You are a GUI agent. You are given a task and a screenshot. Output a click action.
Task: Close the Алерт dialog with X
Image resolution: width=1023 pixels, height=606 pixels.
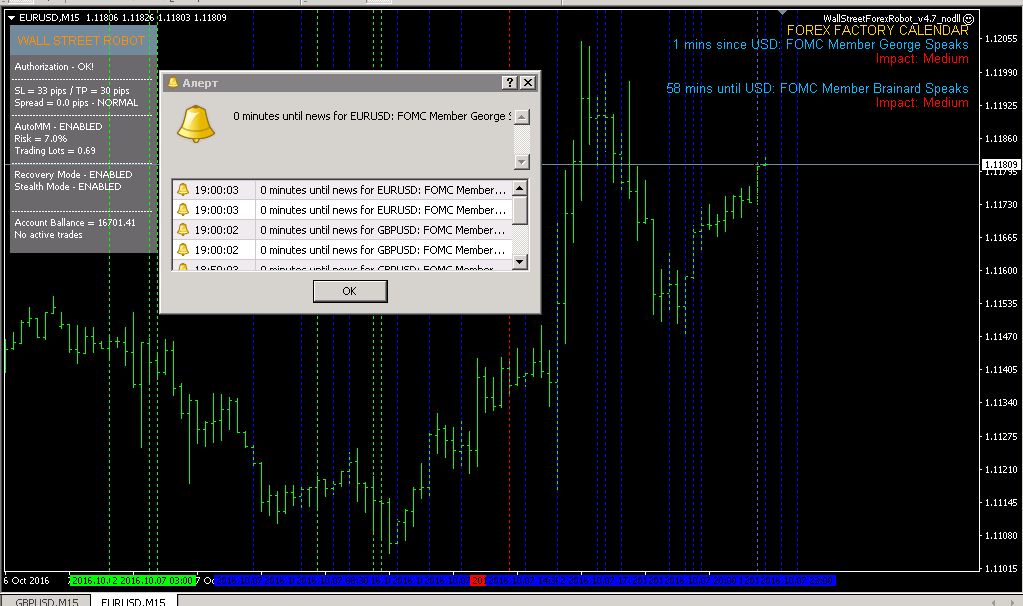(528, 82)
